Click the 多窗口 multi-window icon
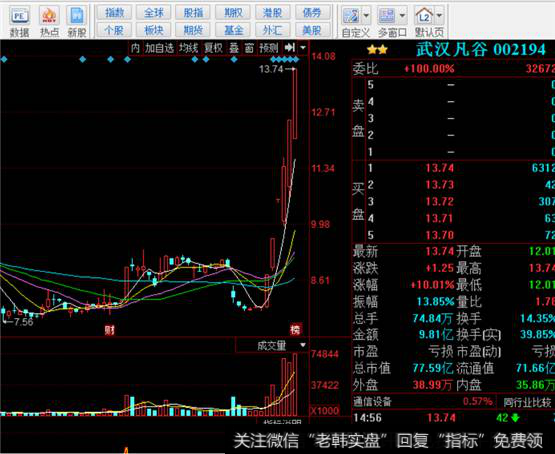The image size is (555, 454). click(387, 16)
